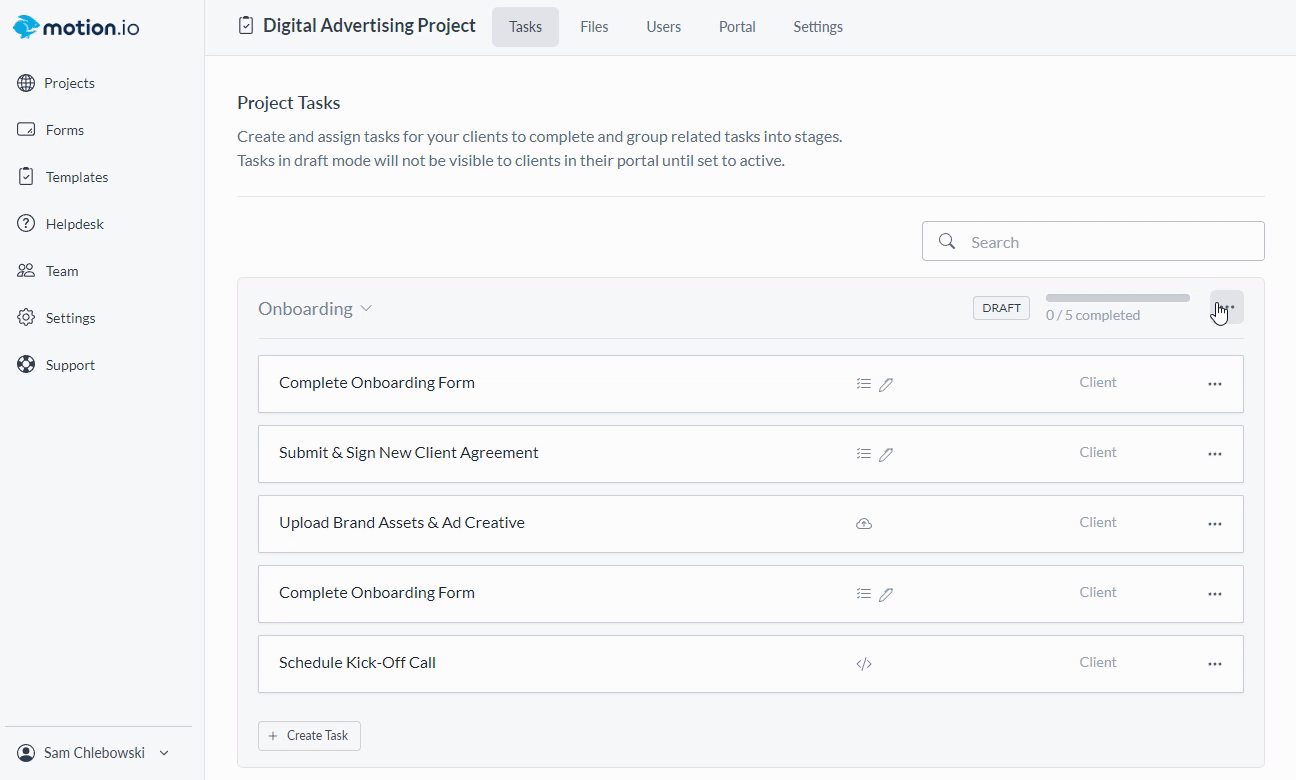Image resolution: width=1296 pixels, height=780 pixels.
Task: Click the embed code icon on Schedule Kick-Off Call
Action: pyautogui.click(x=864, y=664)
